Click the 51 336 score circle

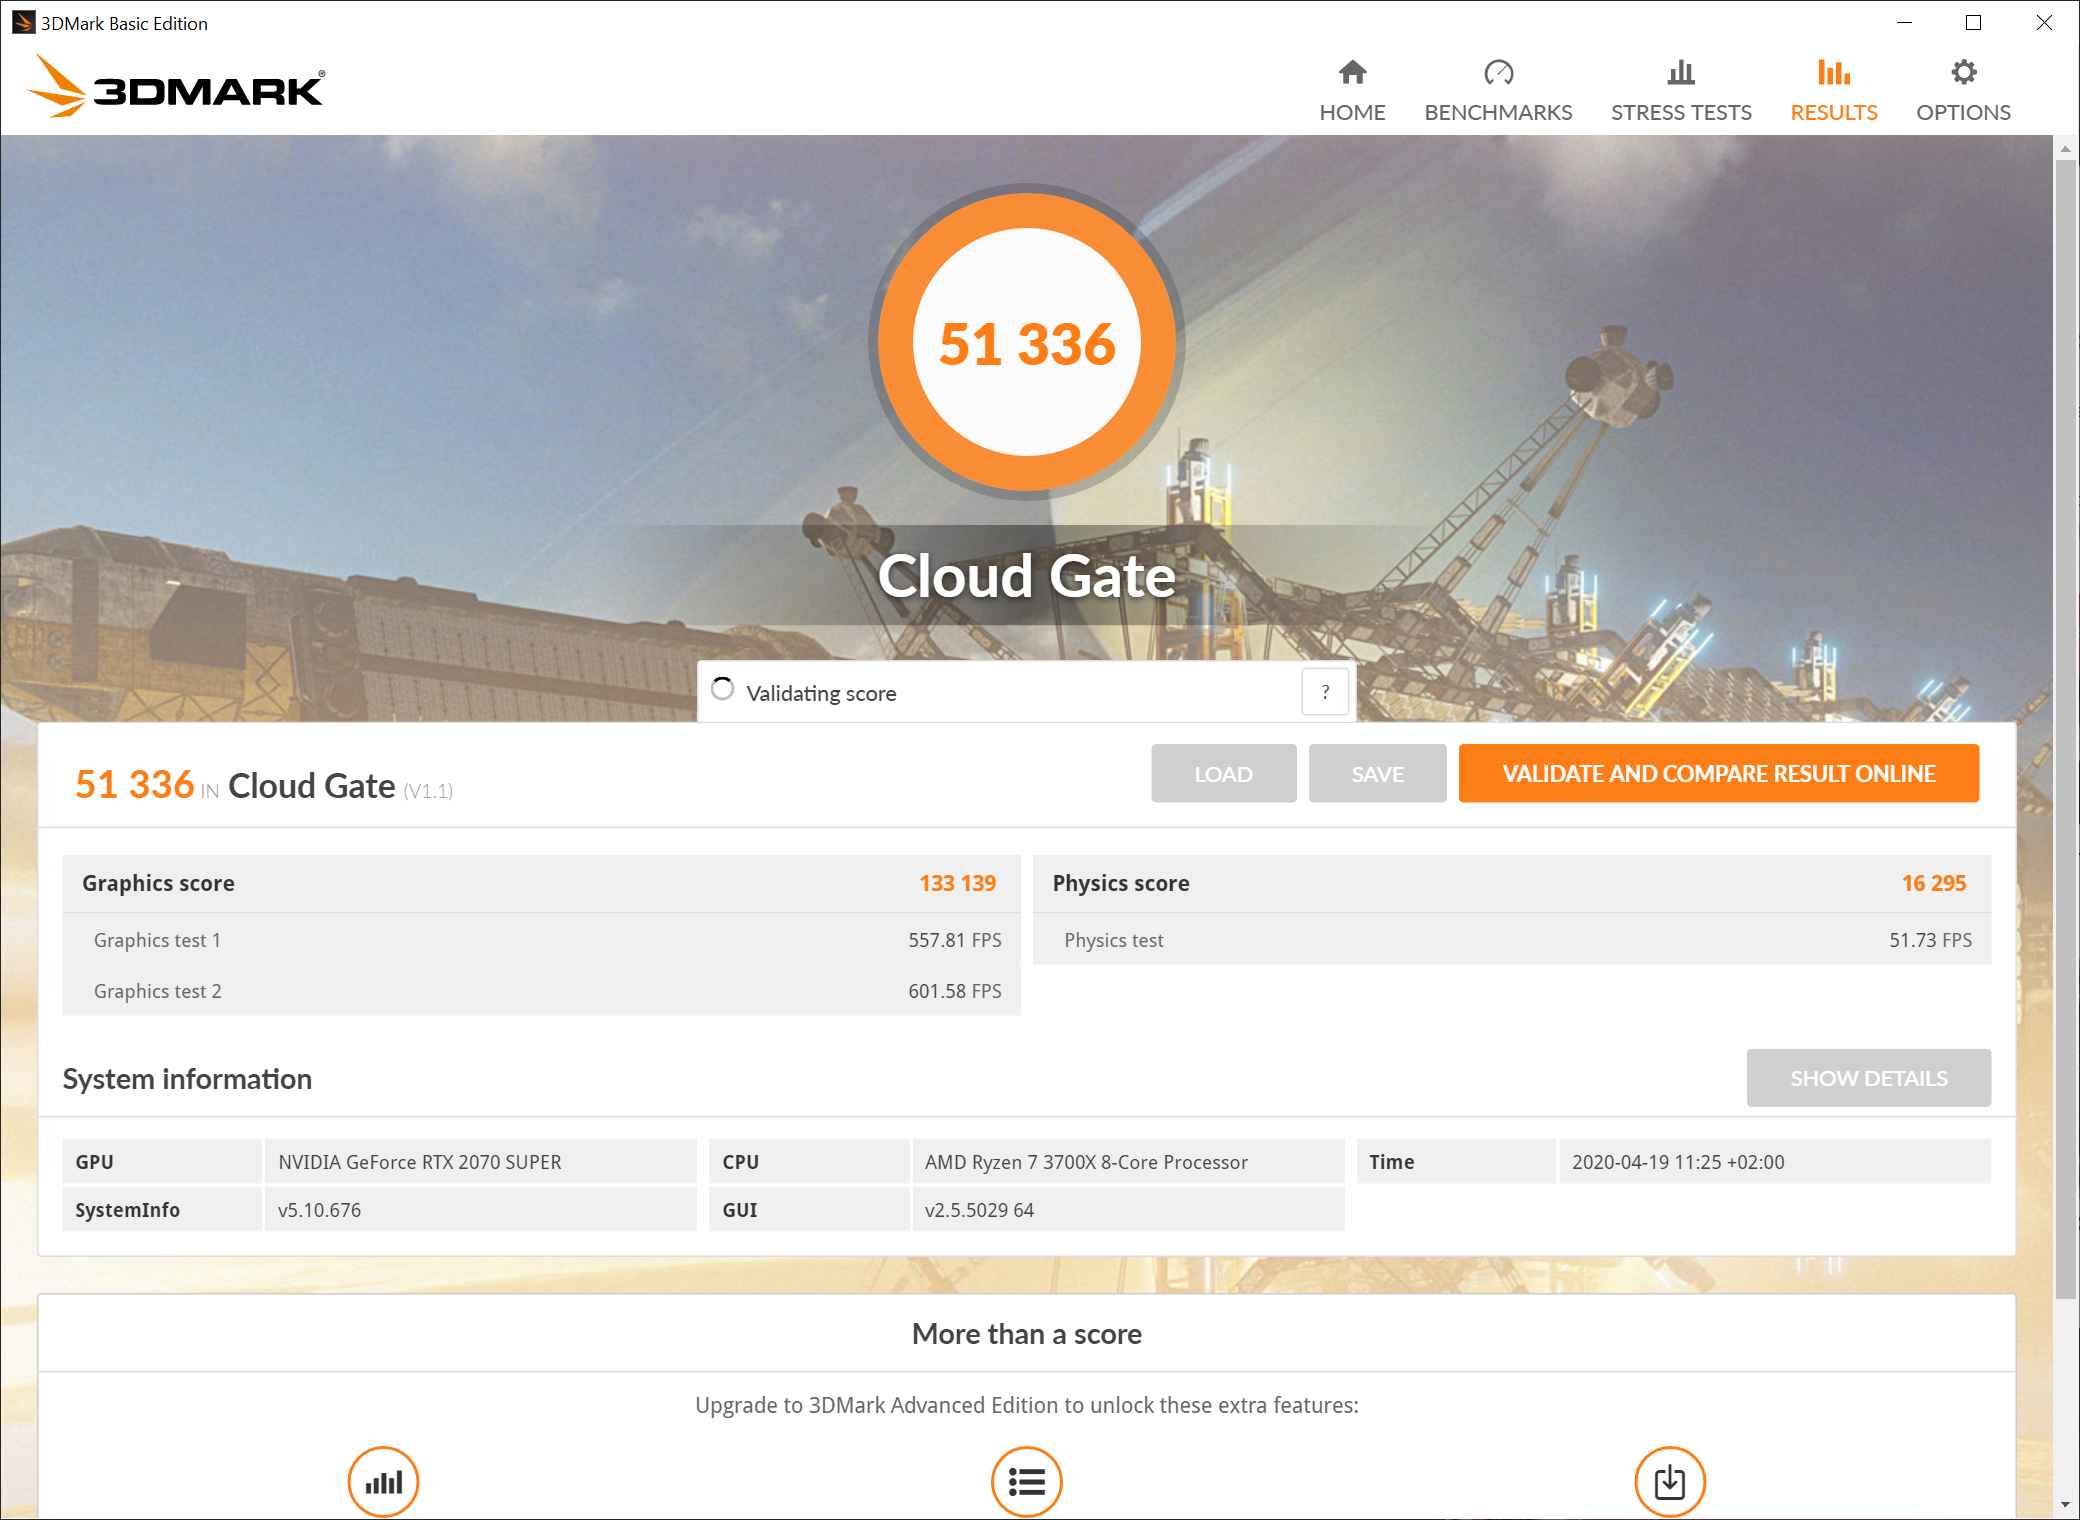[1027, 343]
